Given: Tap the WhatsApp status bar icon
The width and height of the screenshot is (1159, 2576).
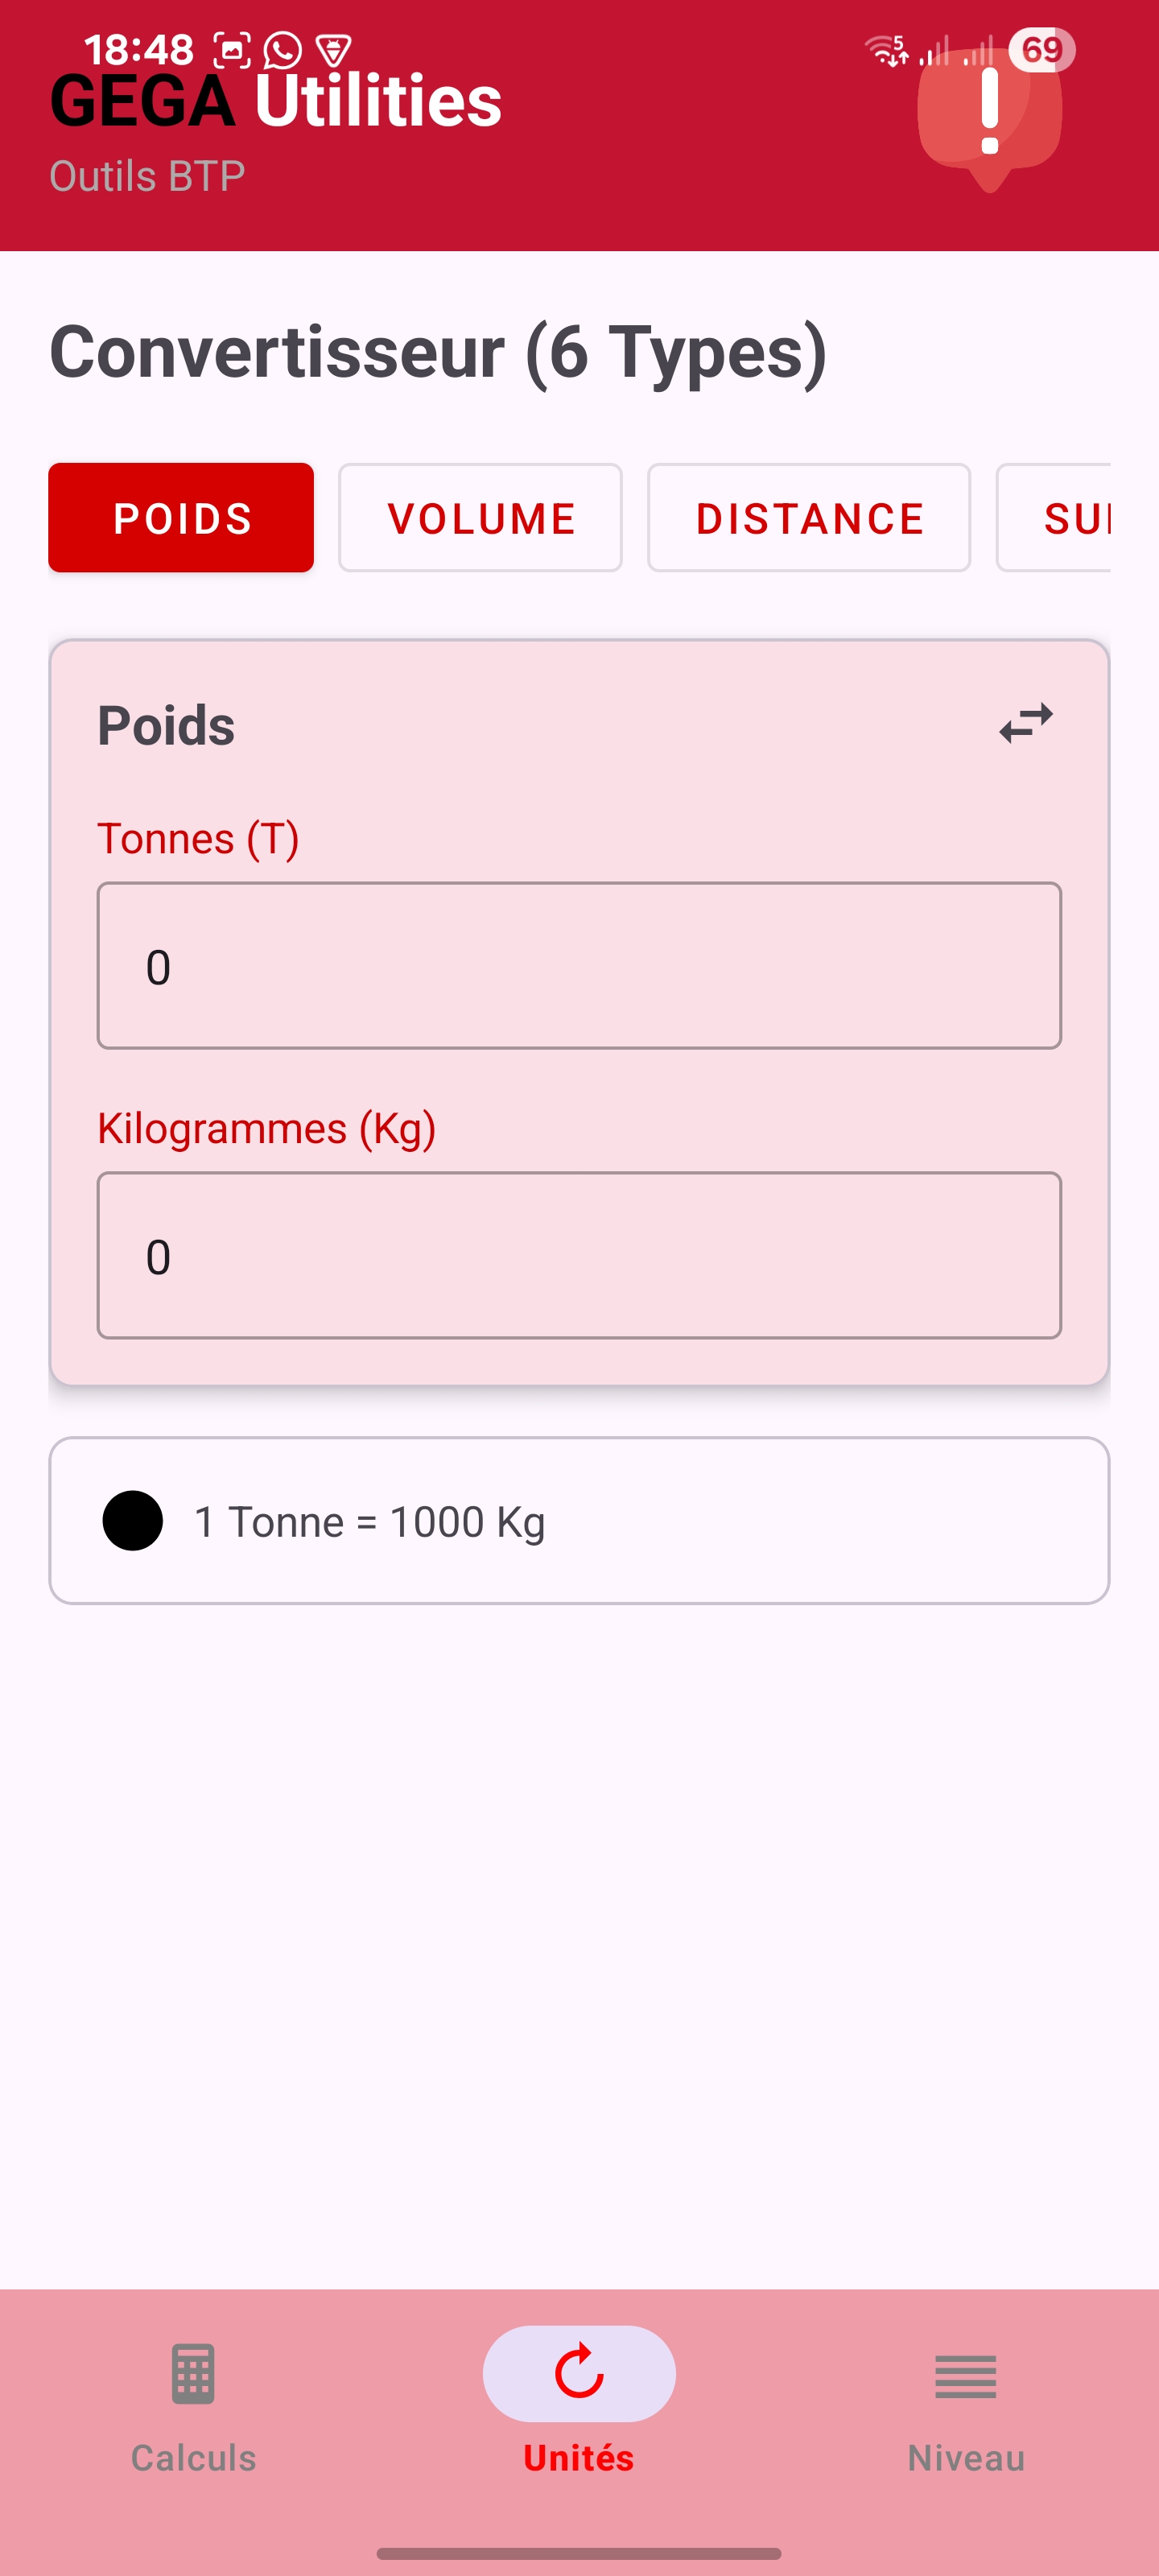Looking at the screenshot, I should (x=283, y=50).
